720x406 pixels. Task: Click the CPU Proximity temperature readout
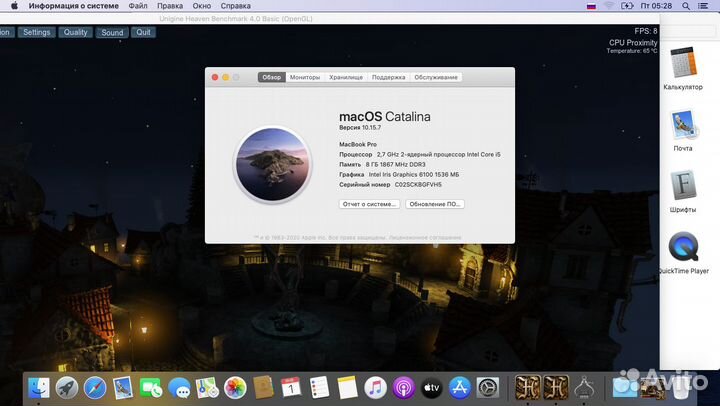[x=632, y=46]
